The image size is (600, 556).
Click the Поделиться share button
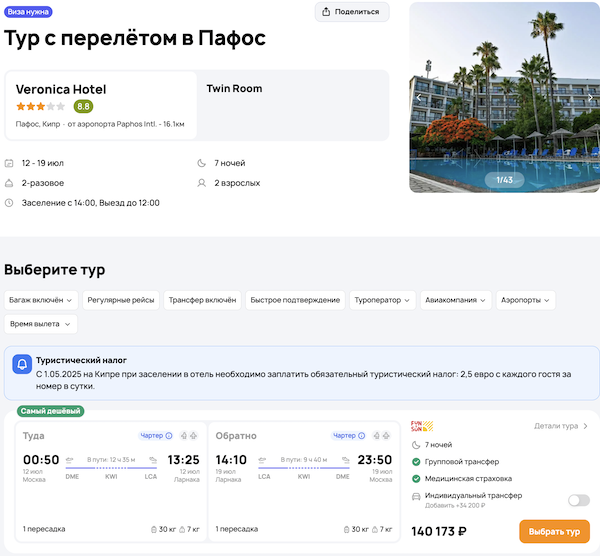click(352, 12)
